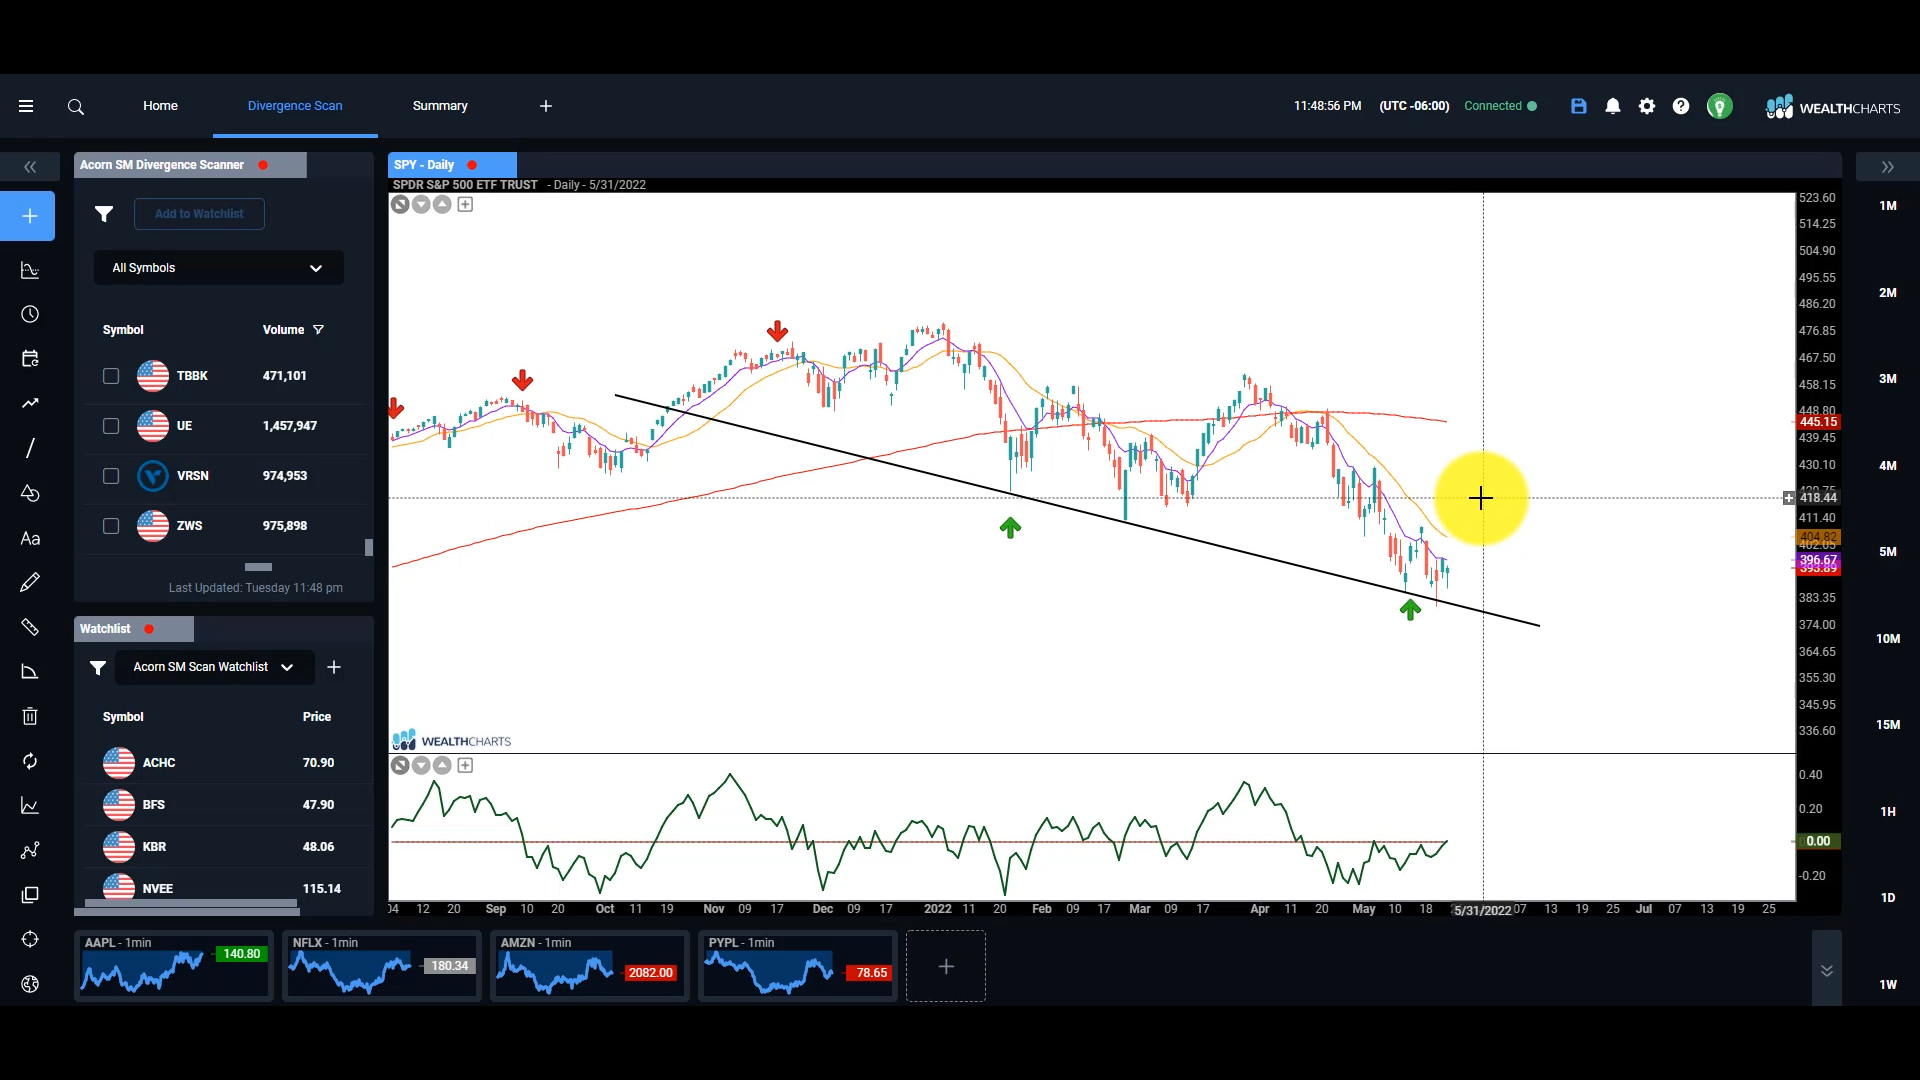Screen dimensions: 1920x1080
Task: Open the line chart type icon
Action: [x=30, y=806]
